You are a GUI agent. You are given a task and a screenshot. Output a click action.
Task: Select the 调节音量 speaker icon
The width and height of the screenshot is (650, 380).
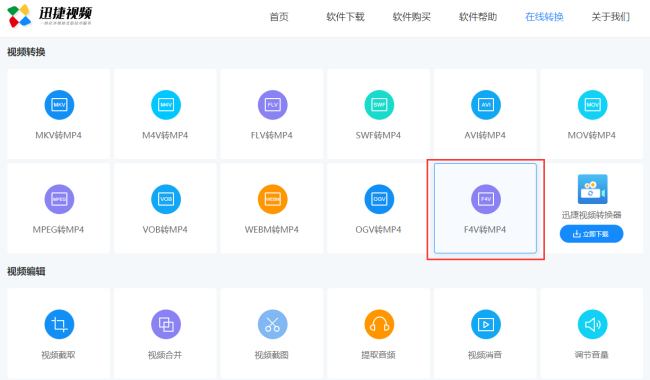click(x=592, y=324)
